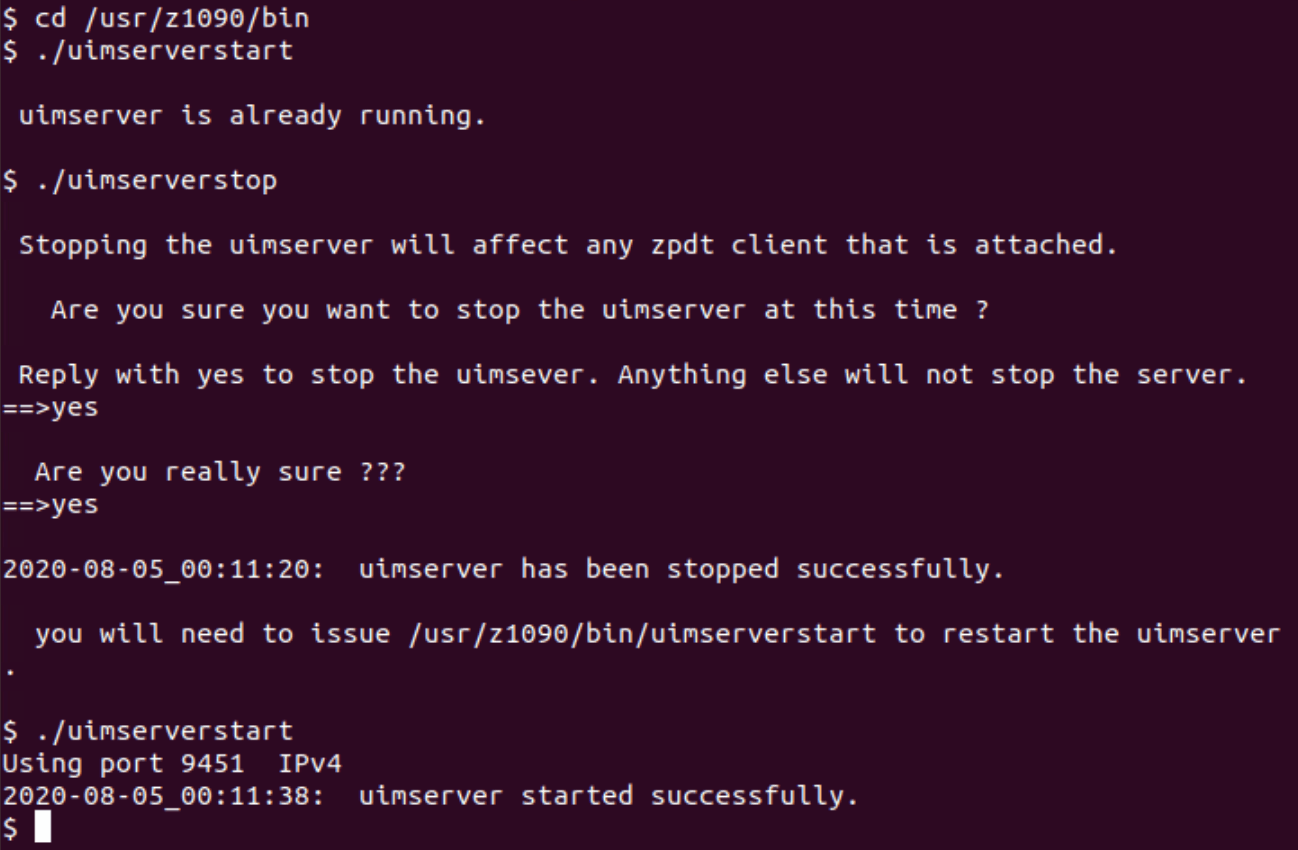The height and width of the screenshot is (850, 1298).
Task: Click the terminal cursor block at the prompt
Action: 42,828
